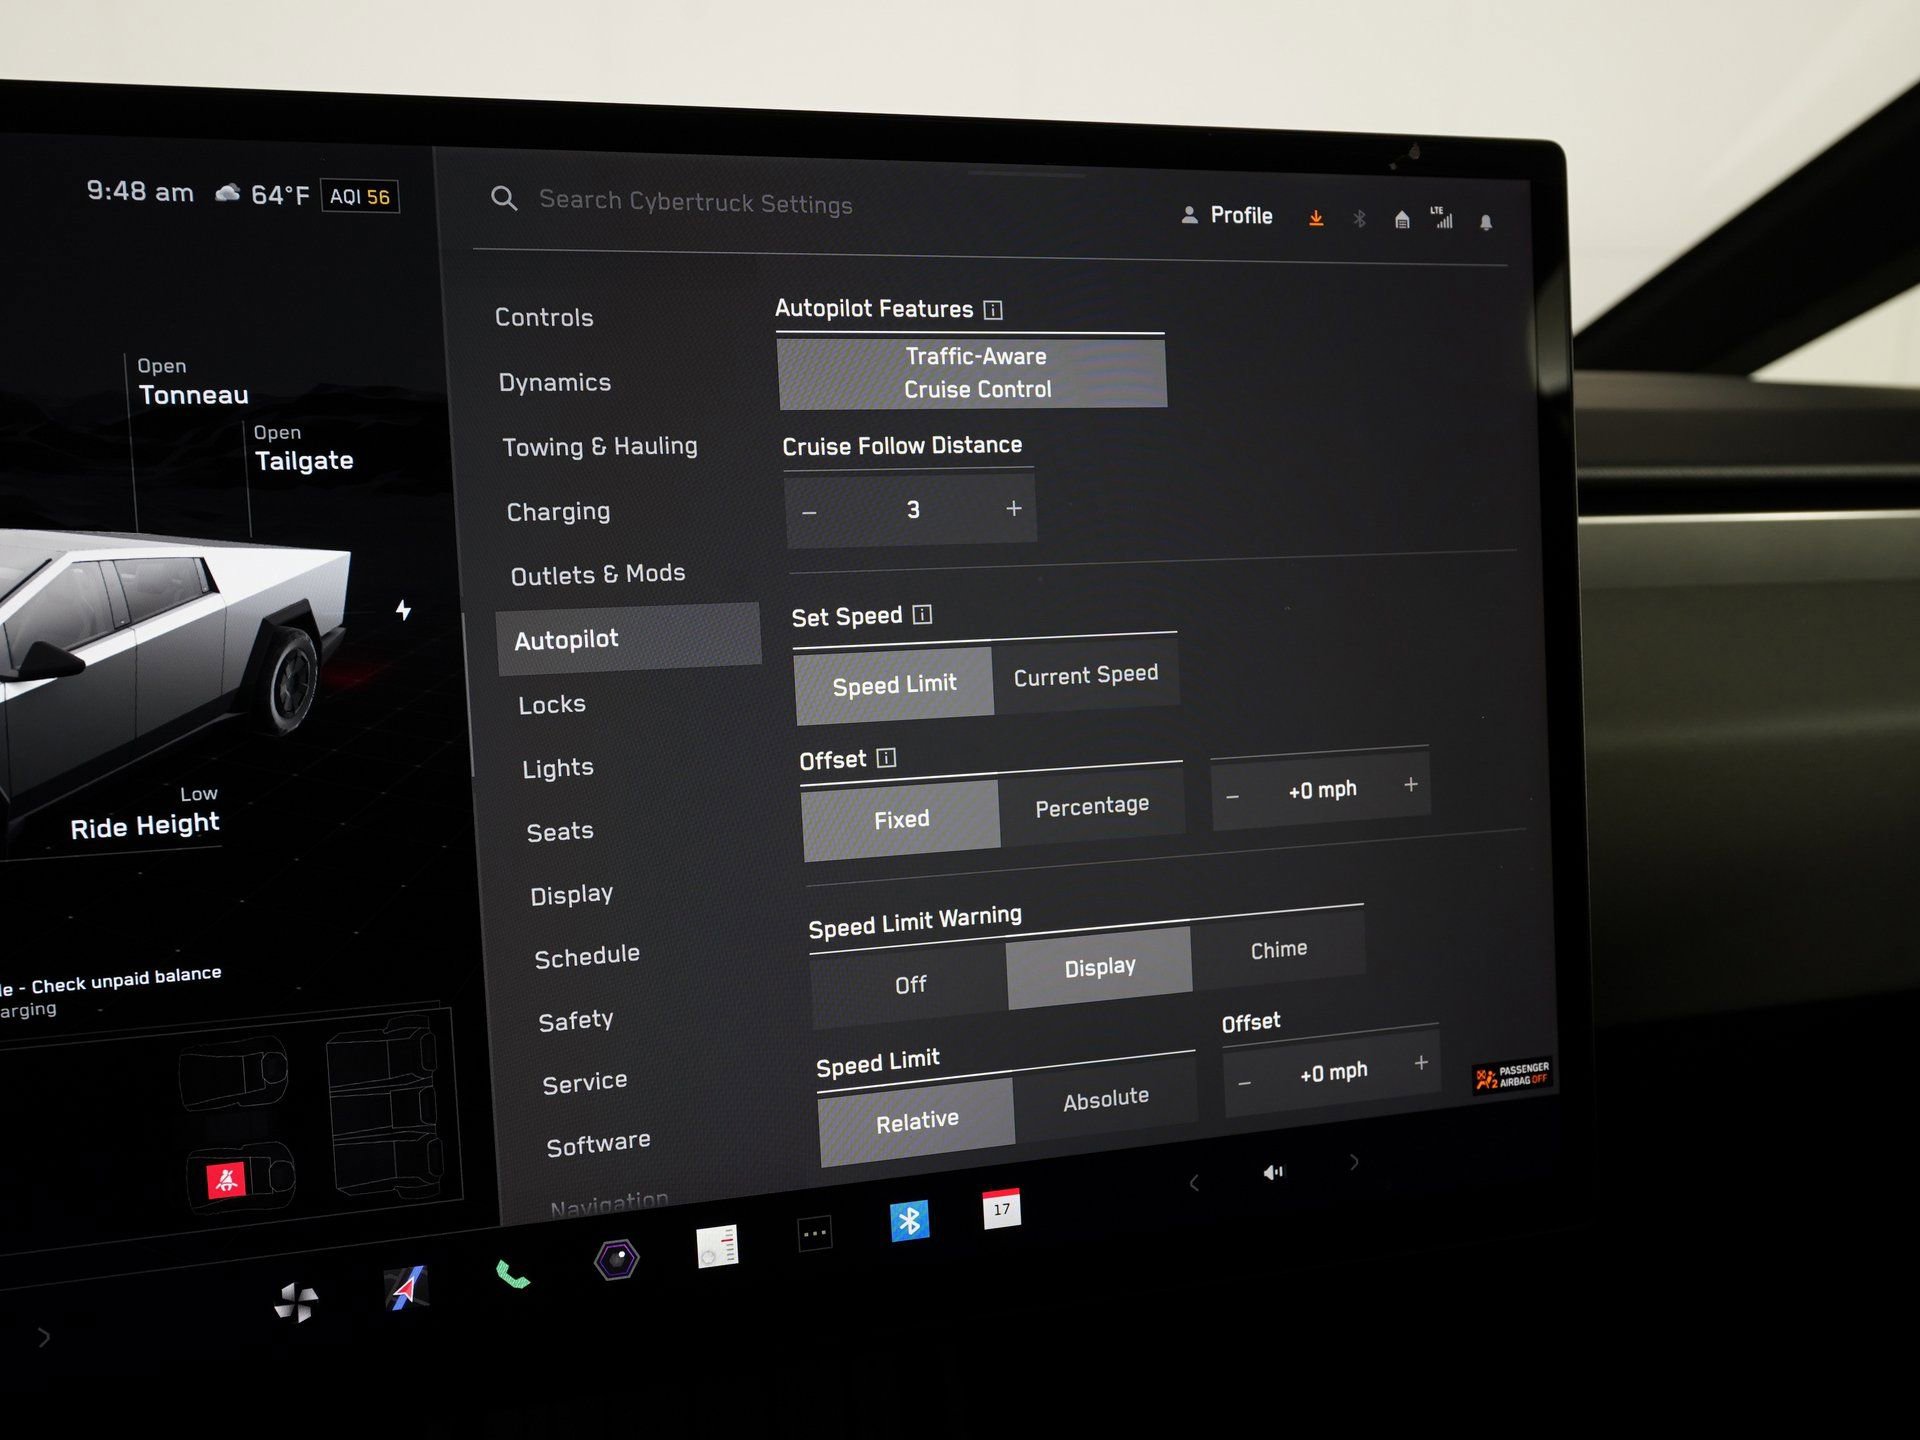Switch the Offset mode to Percentage
The width and height of the screenshot is (1920, 1440).
pyautogui.click(x=1093, y=805)
